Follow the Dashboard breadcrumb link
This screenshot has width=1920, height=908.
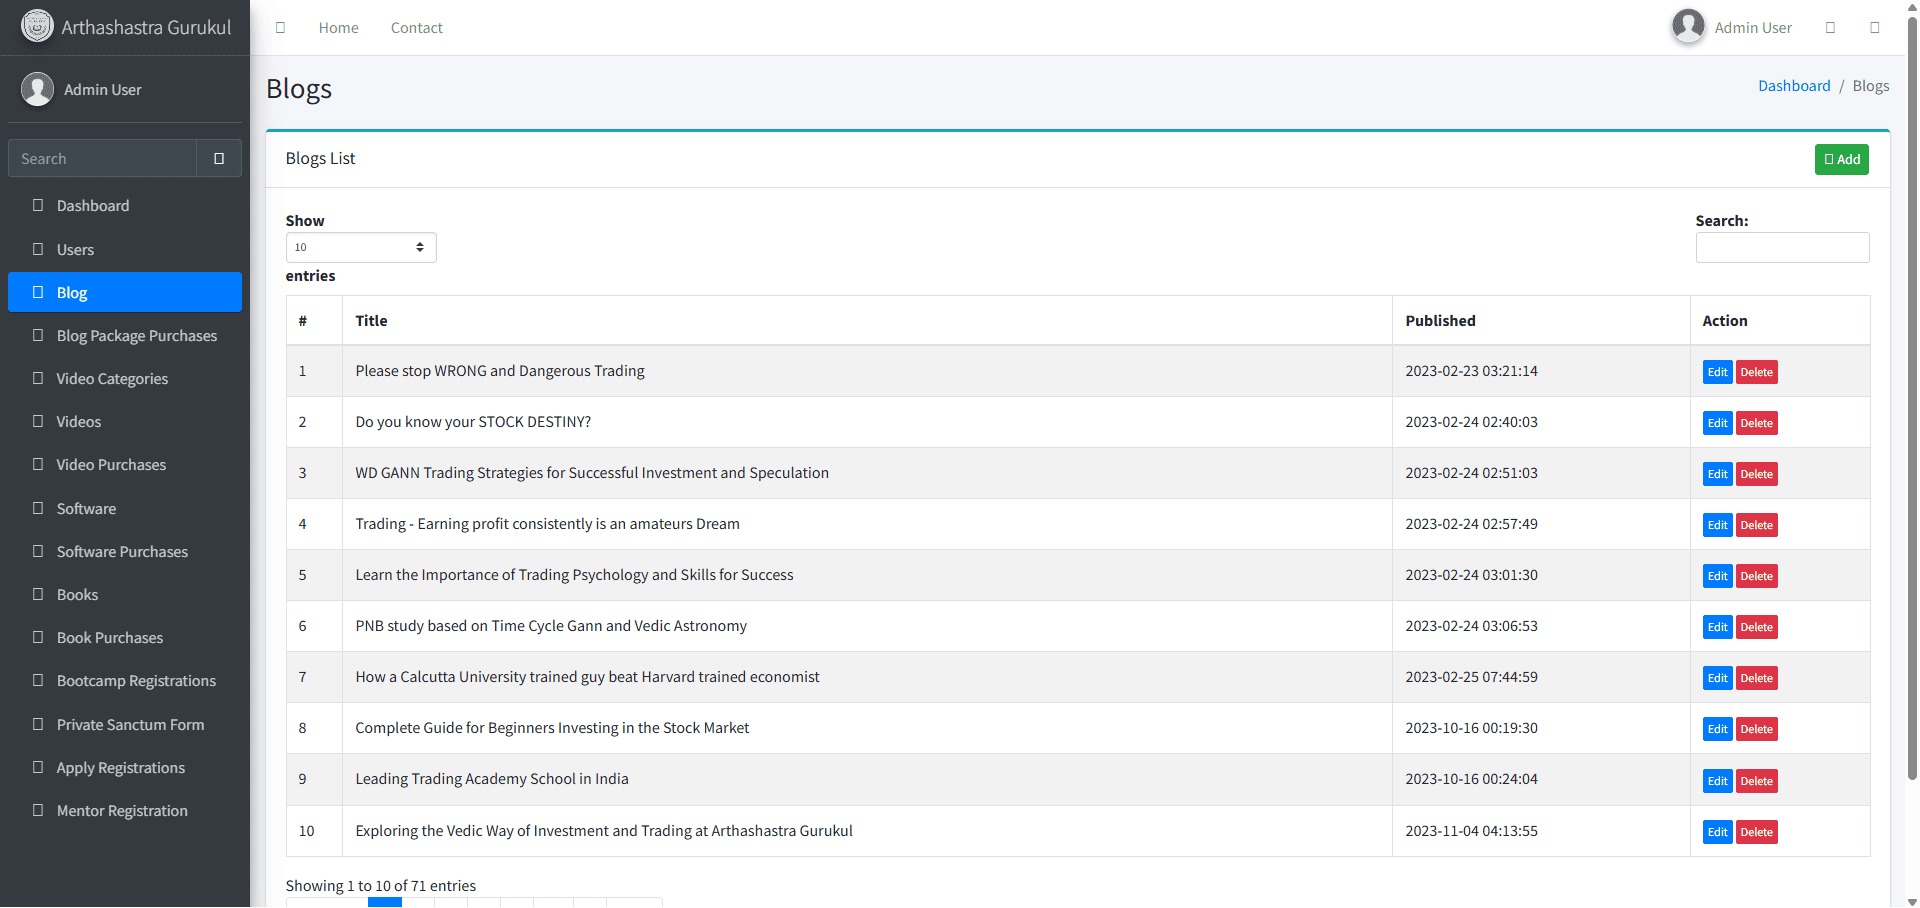[x=1794, y=86]
